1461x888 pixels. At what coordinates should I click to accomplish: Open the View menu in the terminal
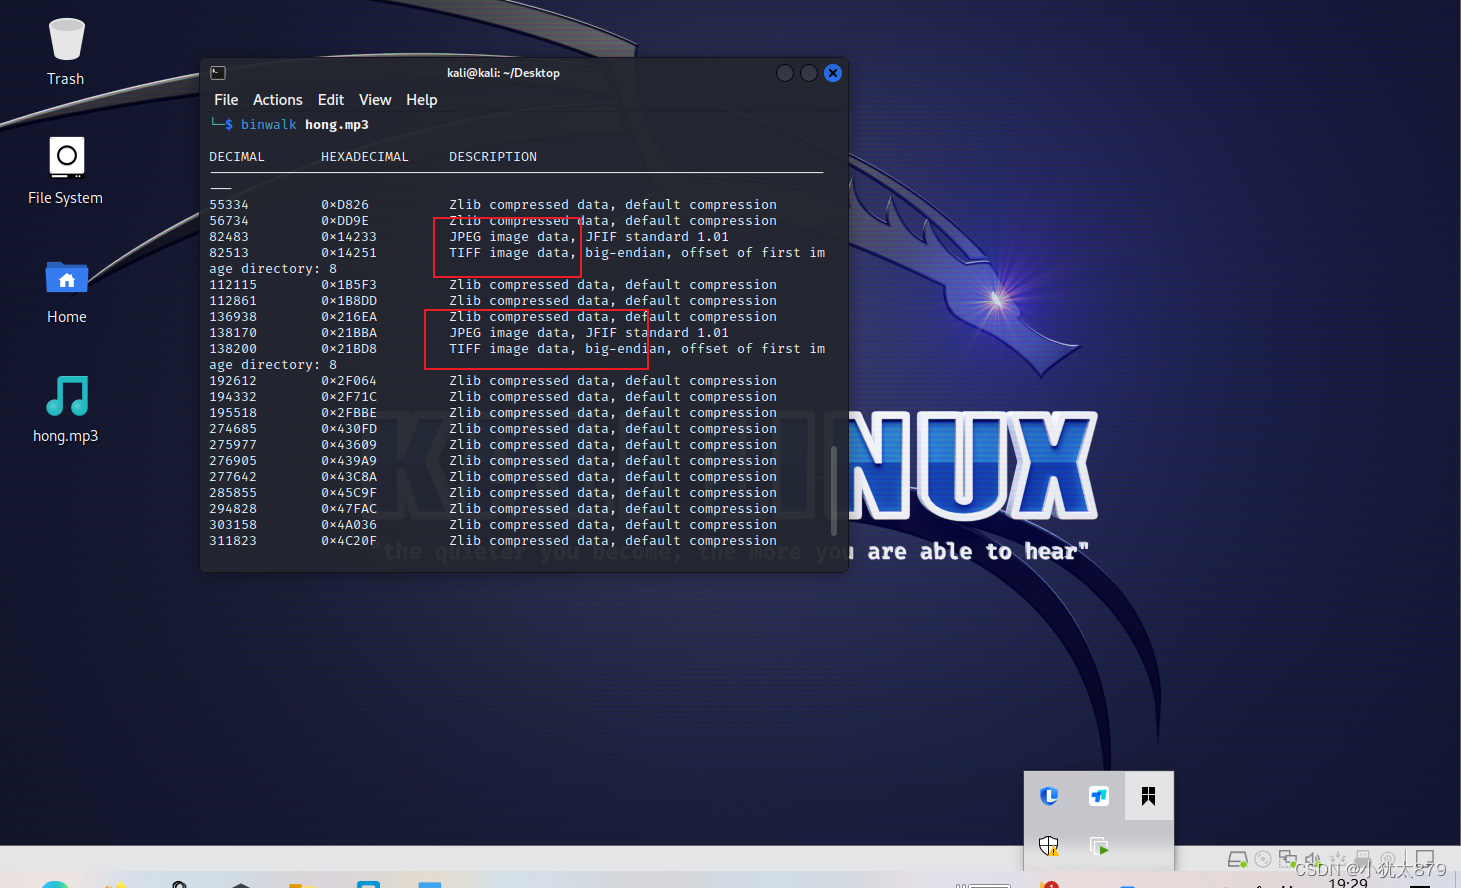click(375, 100)
